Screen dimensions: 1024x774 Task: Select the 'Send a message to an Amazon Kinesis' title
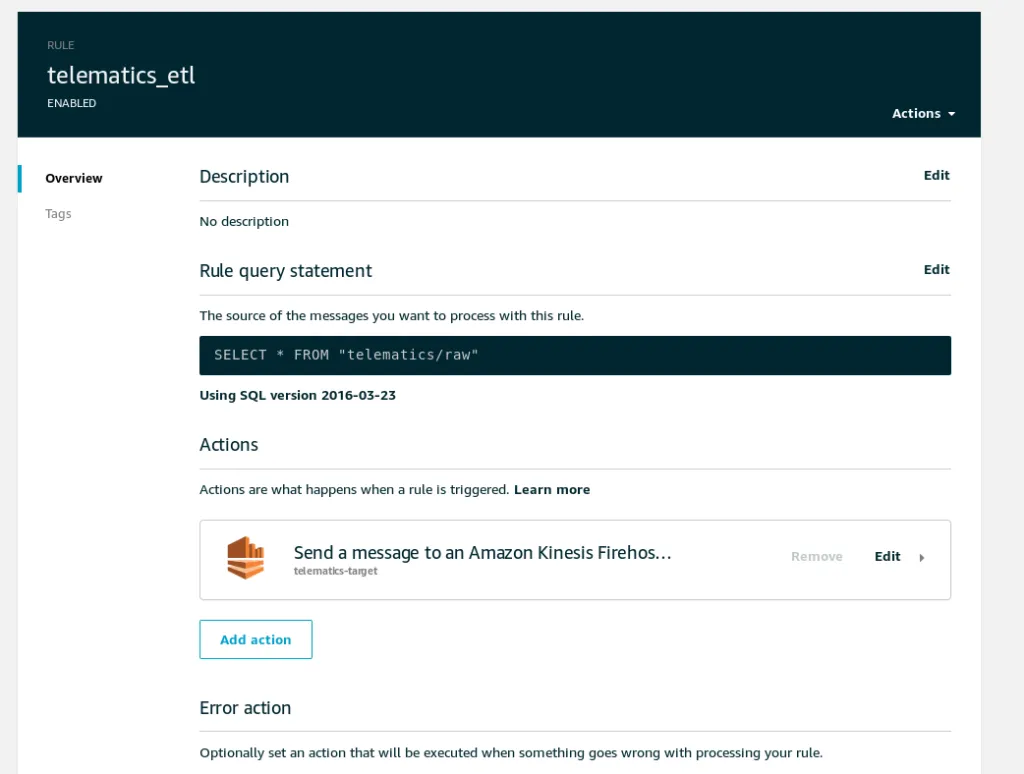482,552
